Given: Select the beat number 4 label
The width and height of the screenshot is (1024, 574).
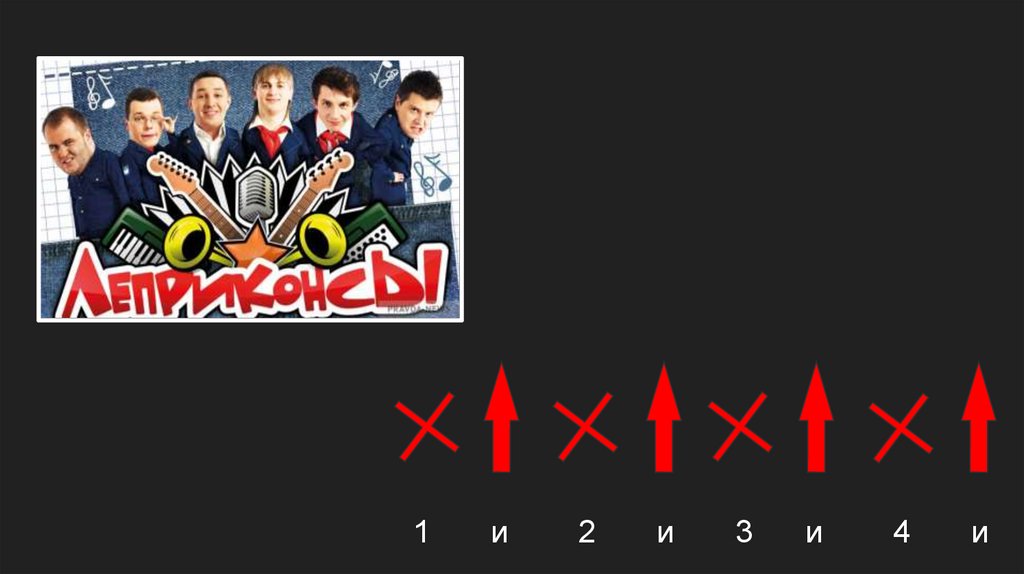Looking at the screenshot, I should (x=902, y=532).
